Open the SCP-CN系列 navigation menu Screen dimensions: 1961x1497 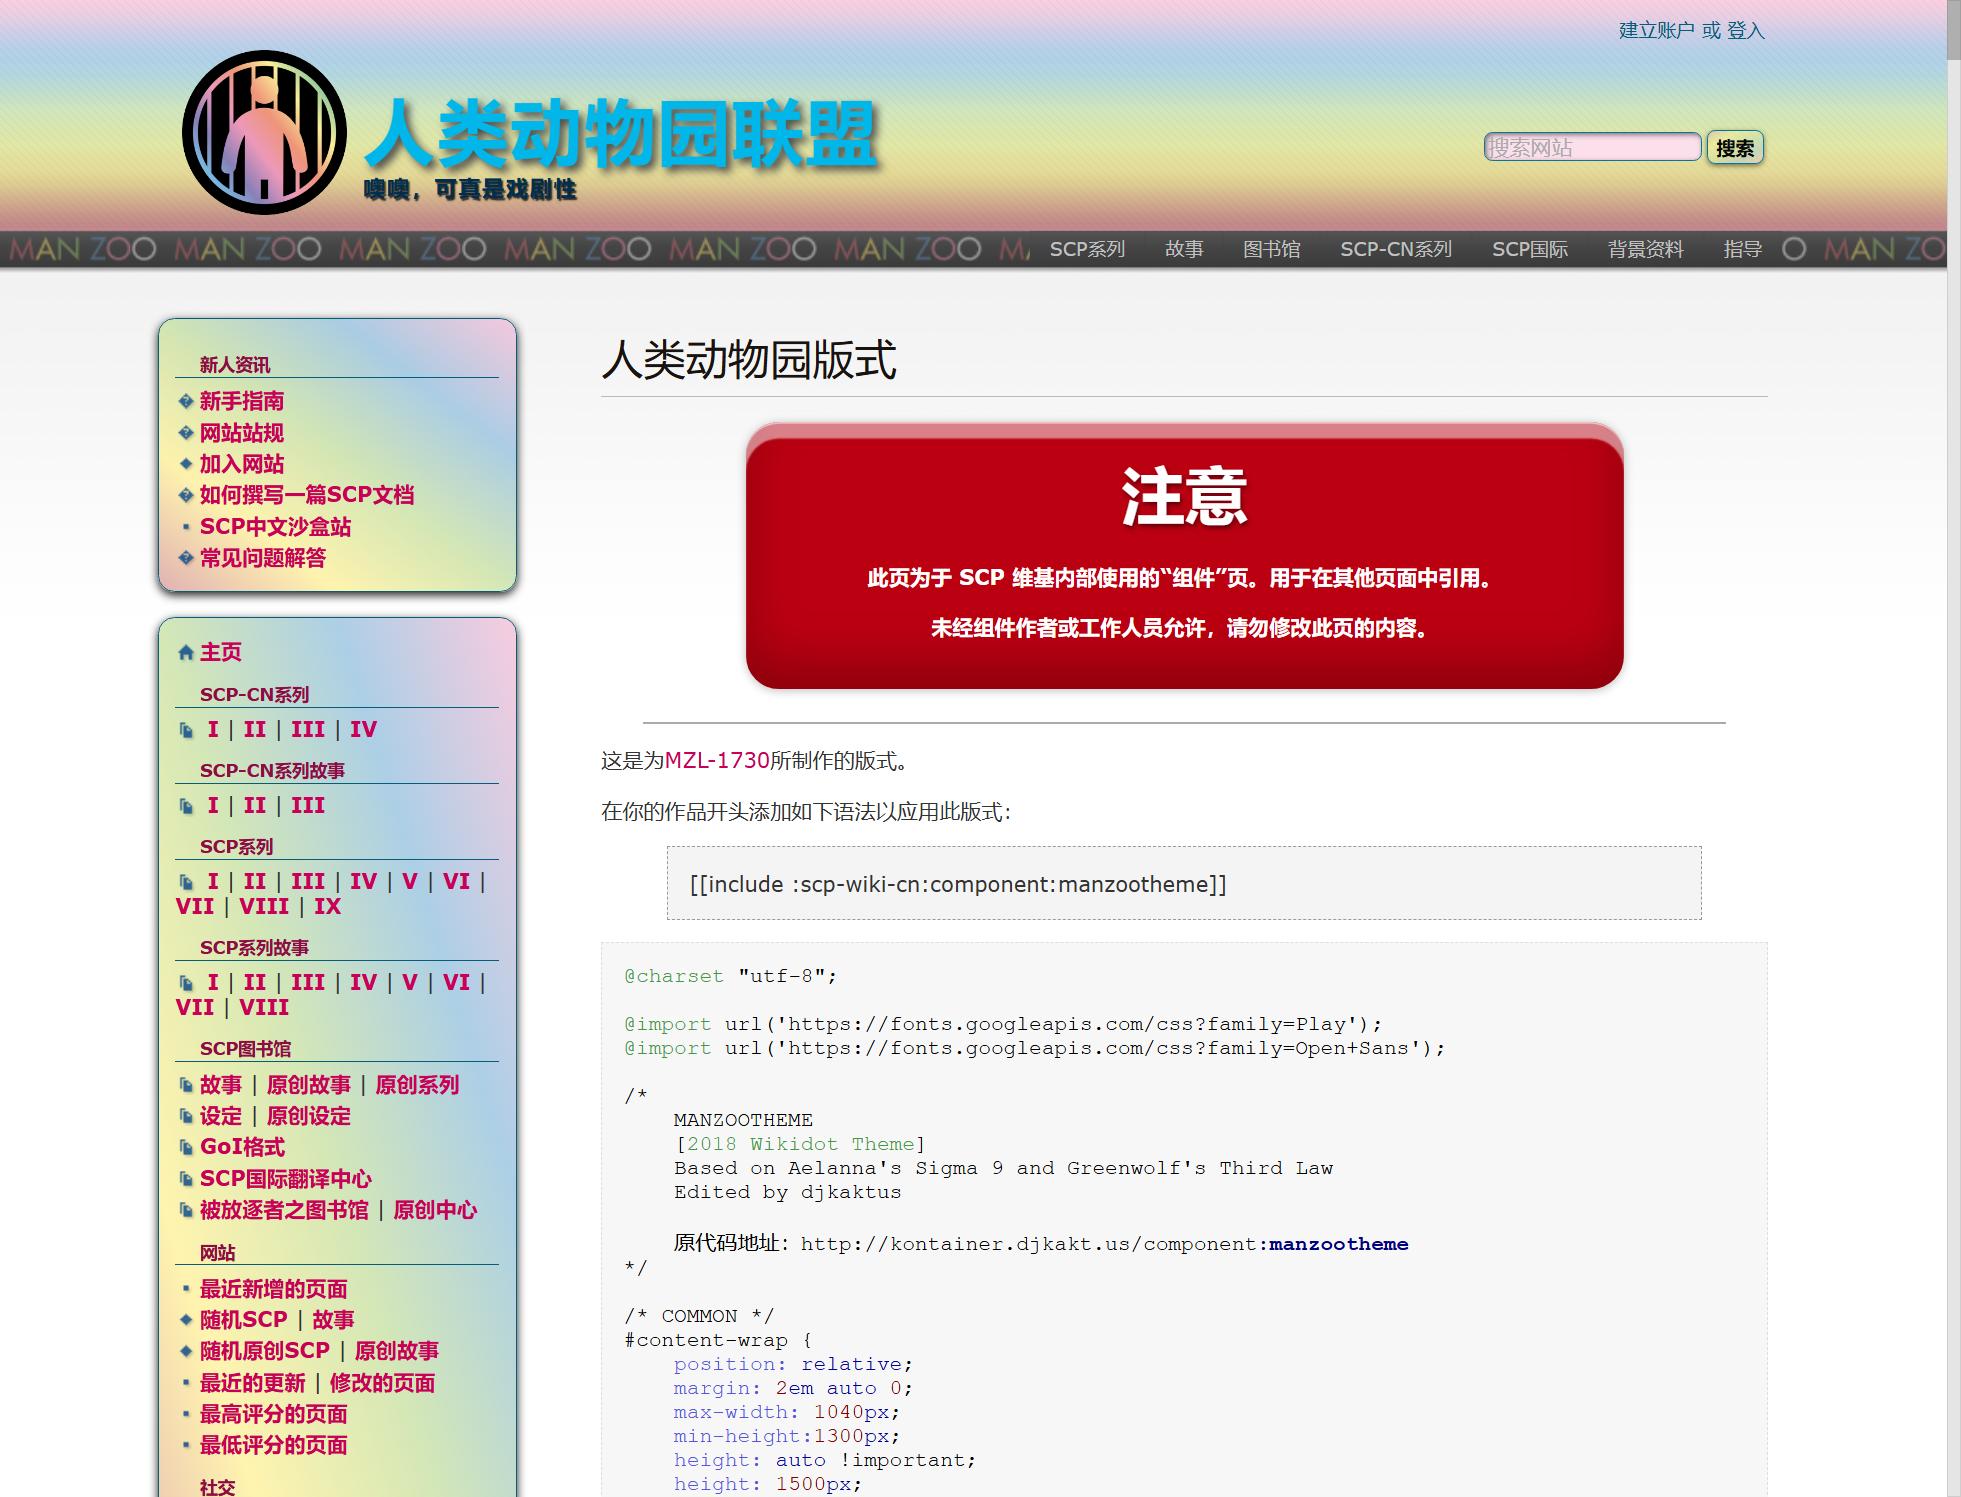1395,249
